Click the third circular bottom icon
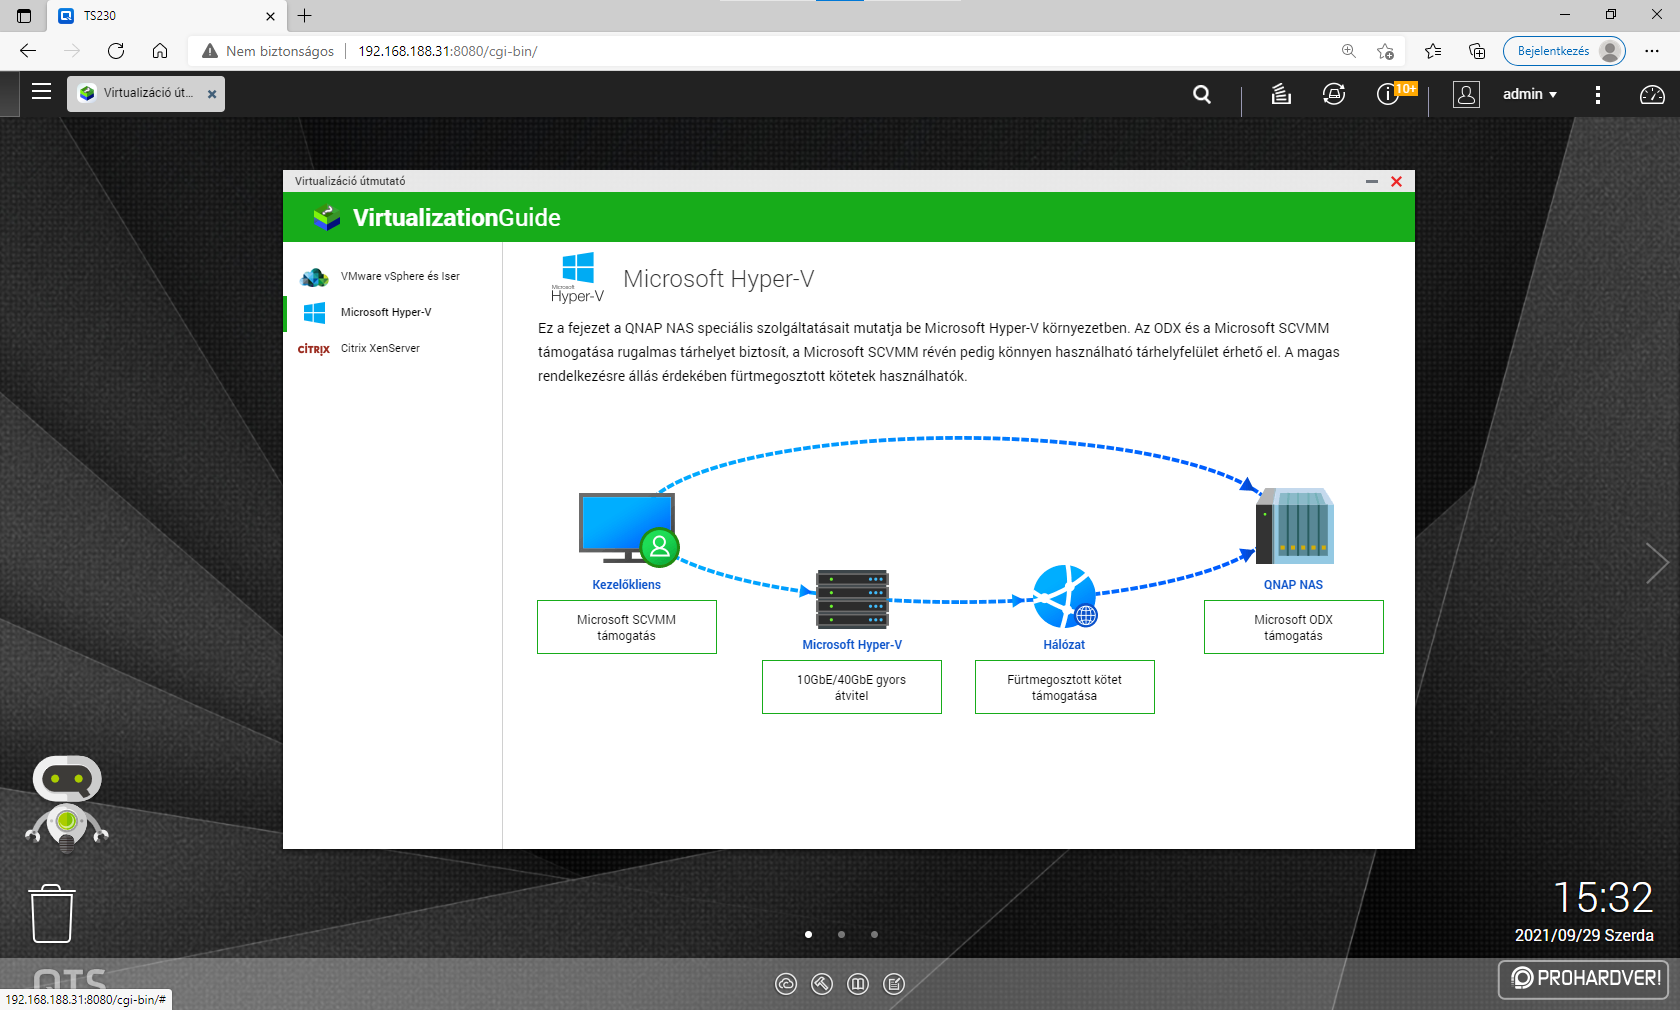 (858, 984)
